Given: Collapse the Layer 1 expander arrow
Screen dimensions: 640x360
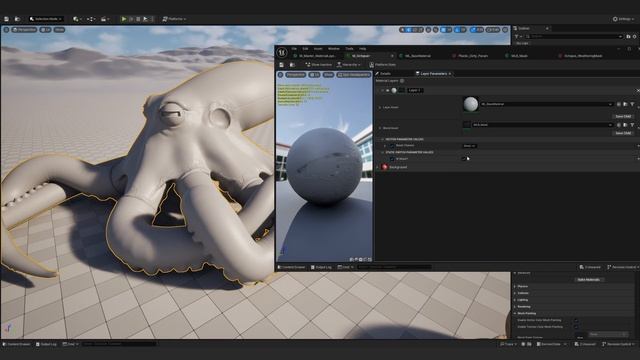Looking at the screenshot, I should pyautogui.click(x=382, y=91).
